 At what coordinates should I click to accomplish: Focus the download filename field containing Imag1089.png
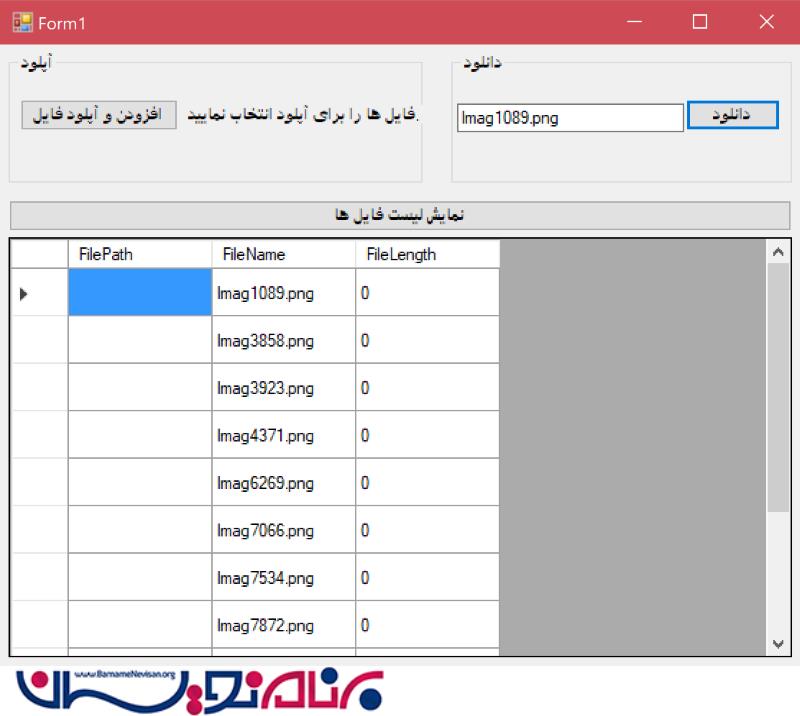tap(570, 118)
